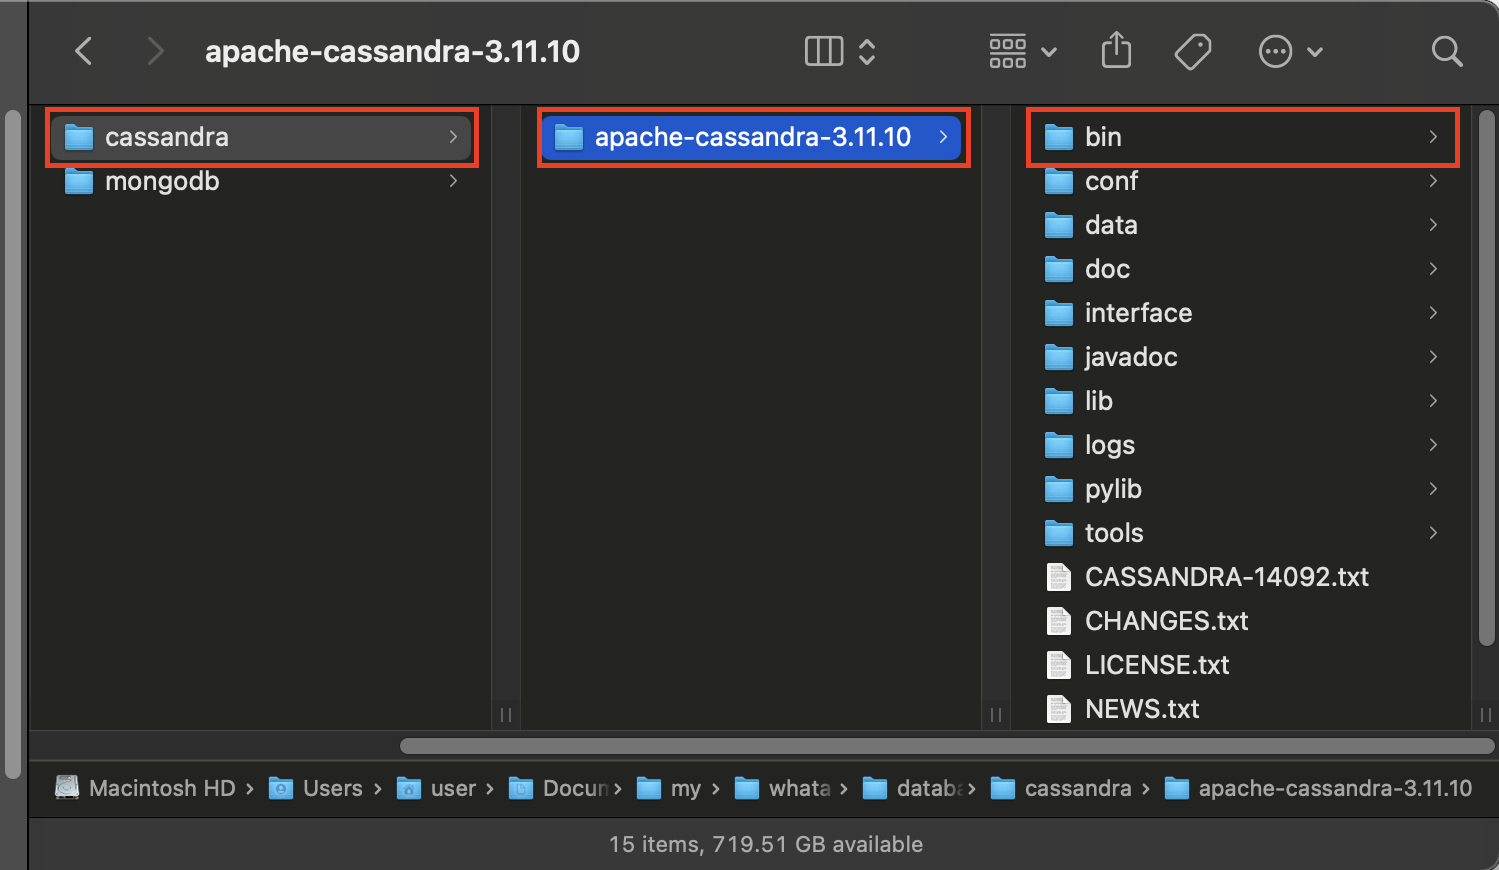Select NEWS.txt file
1499x870 pixels.
click(1241, 709)
